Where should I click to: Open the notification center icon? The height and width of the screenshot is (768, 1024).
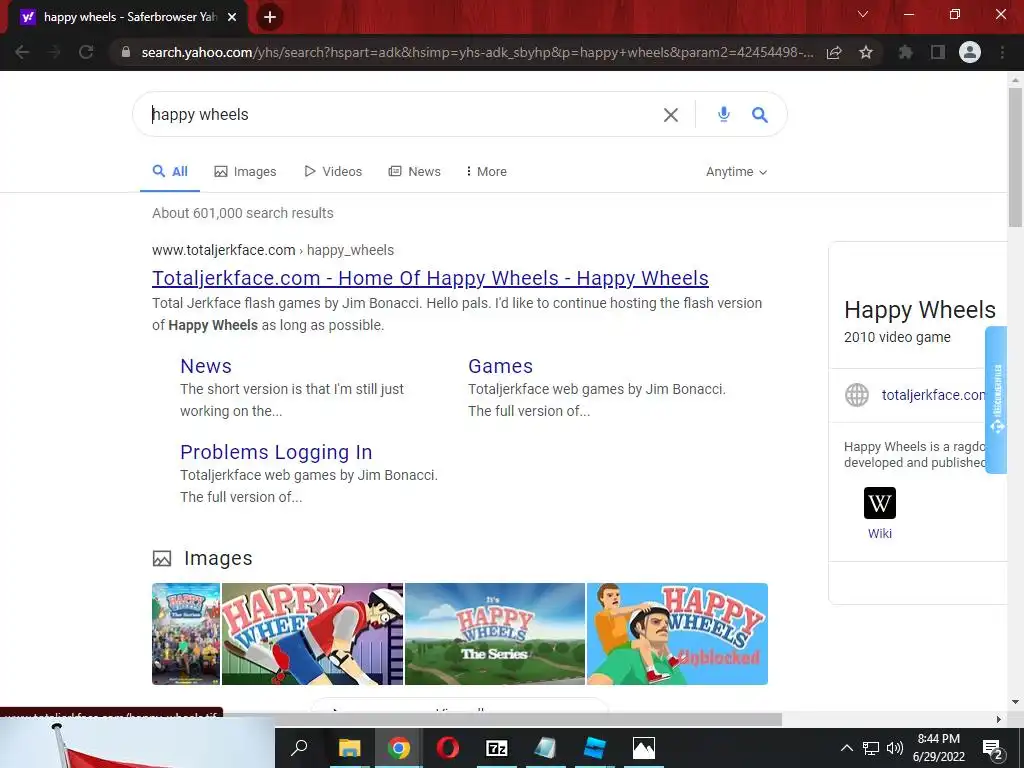[992, 748]
